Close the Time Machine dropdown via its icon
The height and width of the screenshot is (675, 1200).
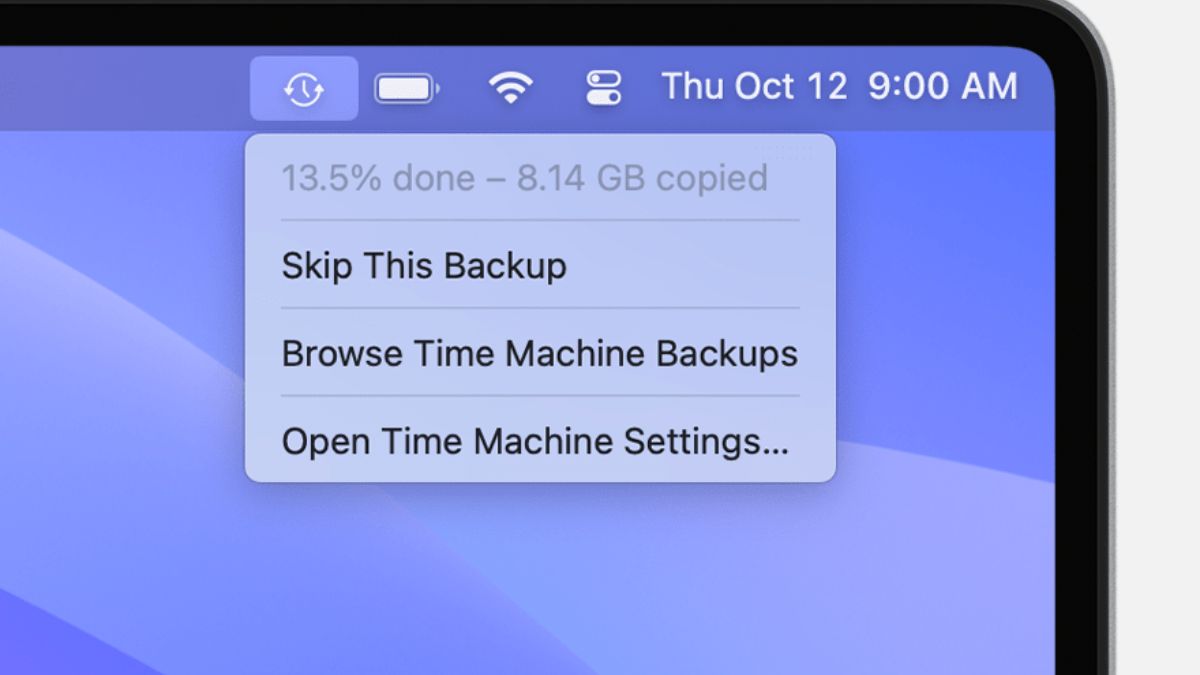tap(304, 89)
